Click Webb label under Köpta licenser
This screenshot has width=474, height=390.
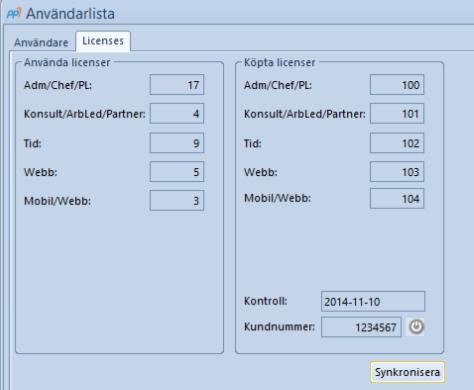(261, 172)
